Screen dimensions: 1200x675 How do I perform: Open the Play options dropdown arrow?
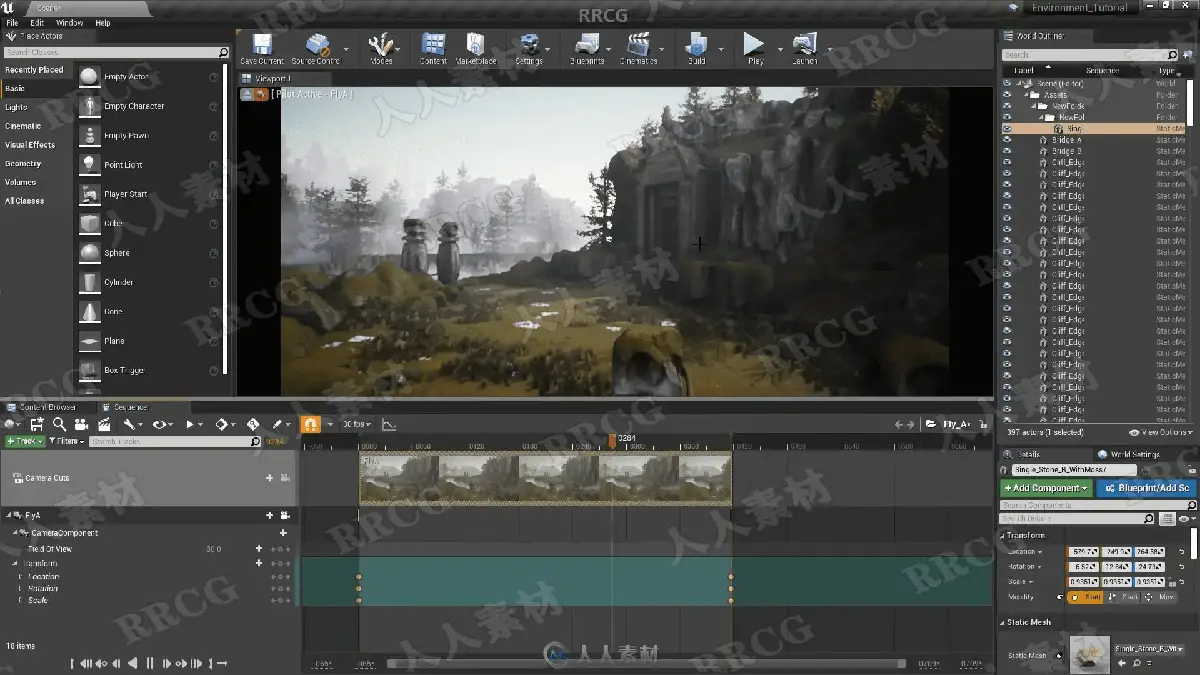click(x=779, y=47)
